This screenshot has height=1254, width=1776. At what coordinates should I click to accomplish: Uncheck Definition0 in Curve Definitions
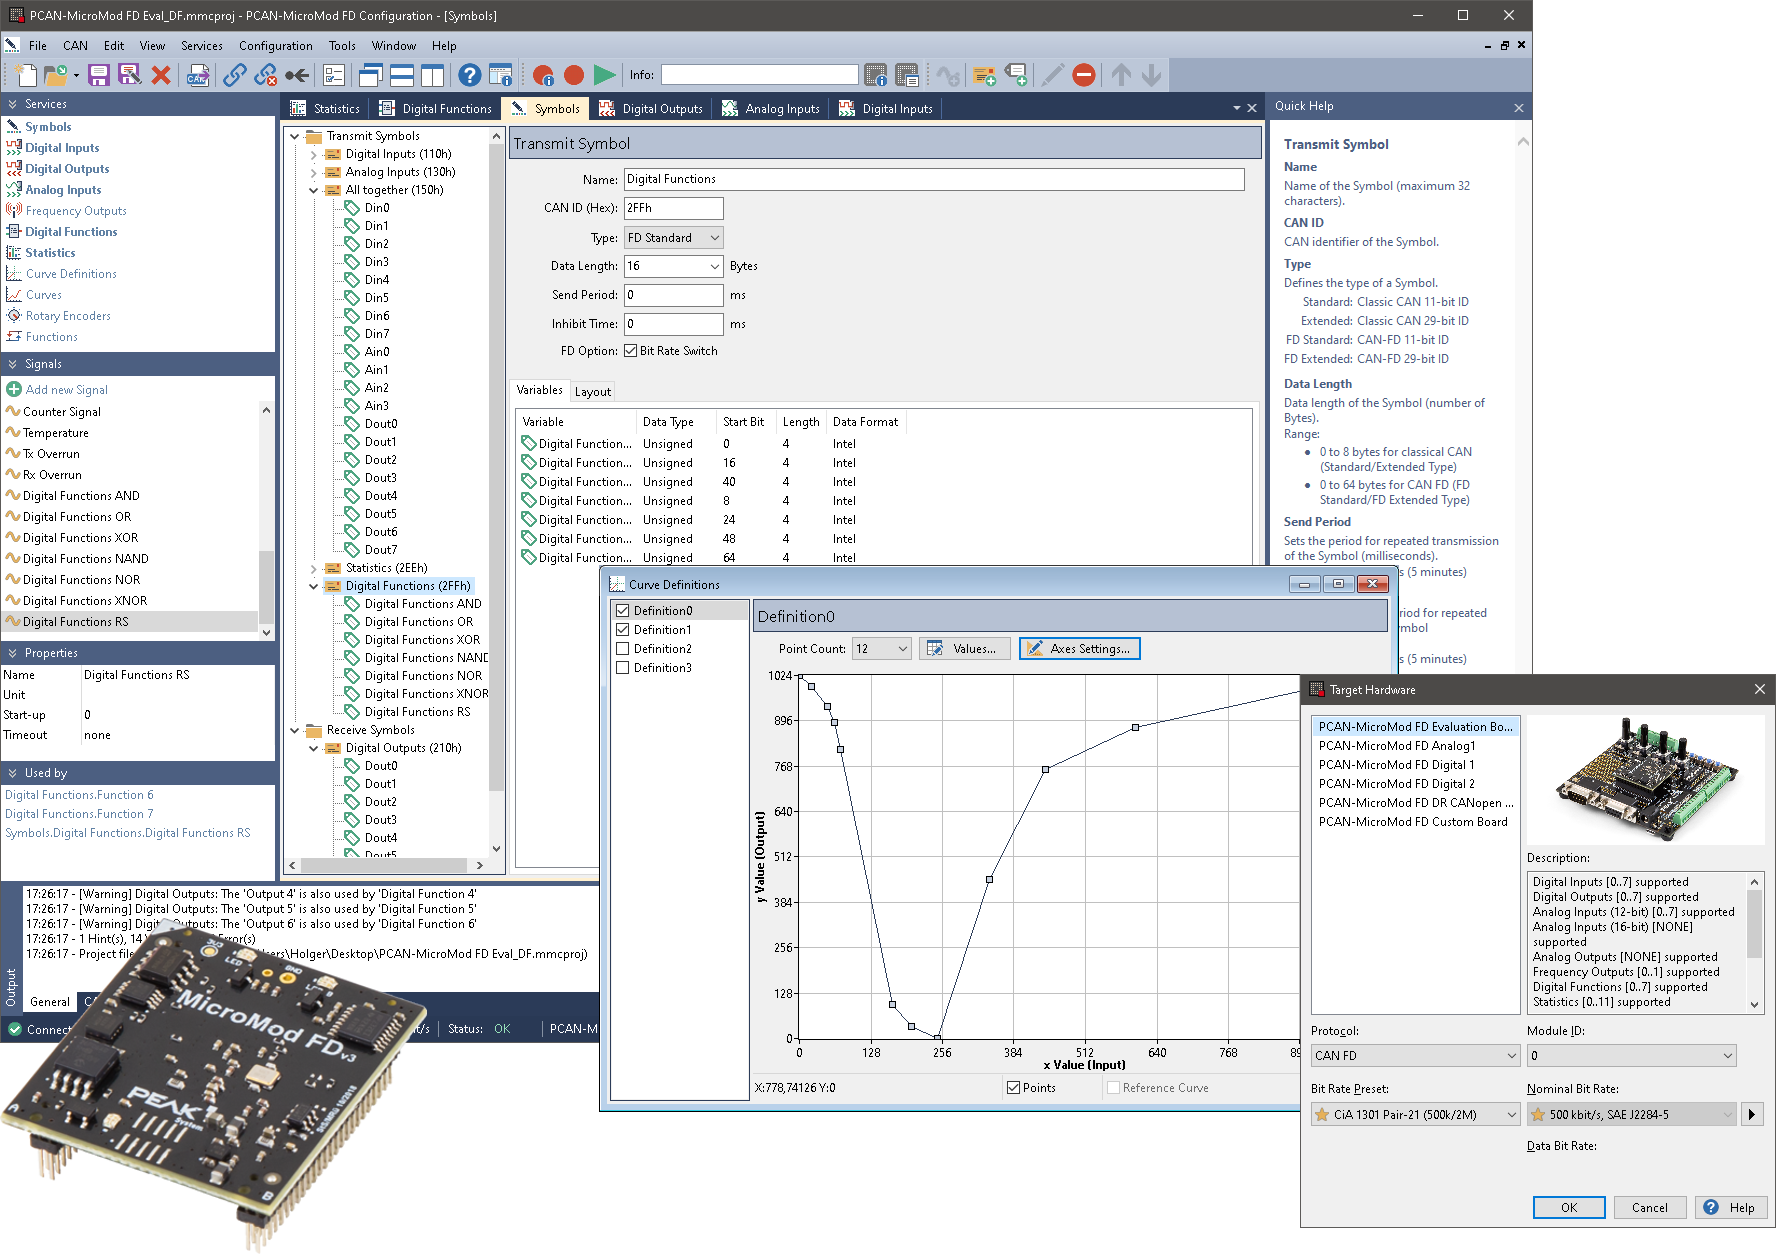(623, 610)
